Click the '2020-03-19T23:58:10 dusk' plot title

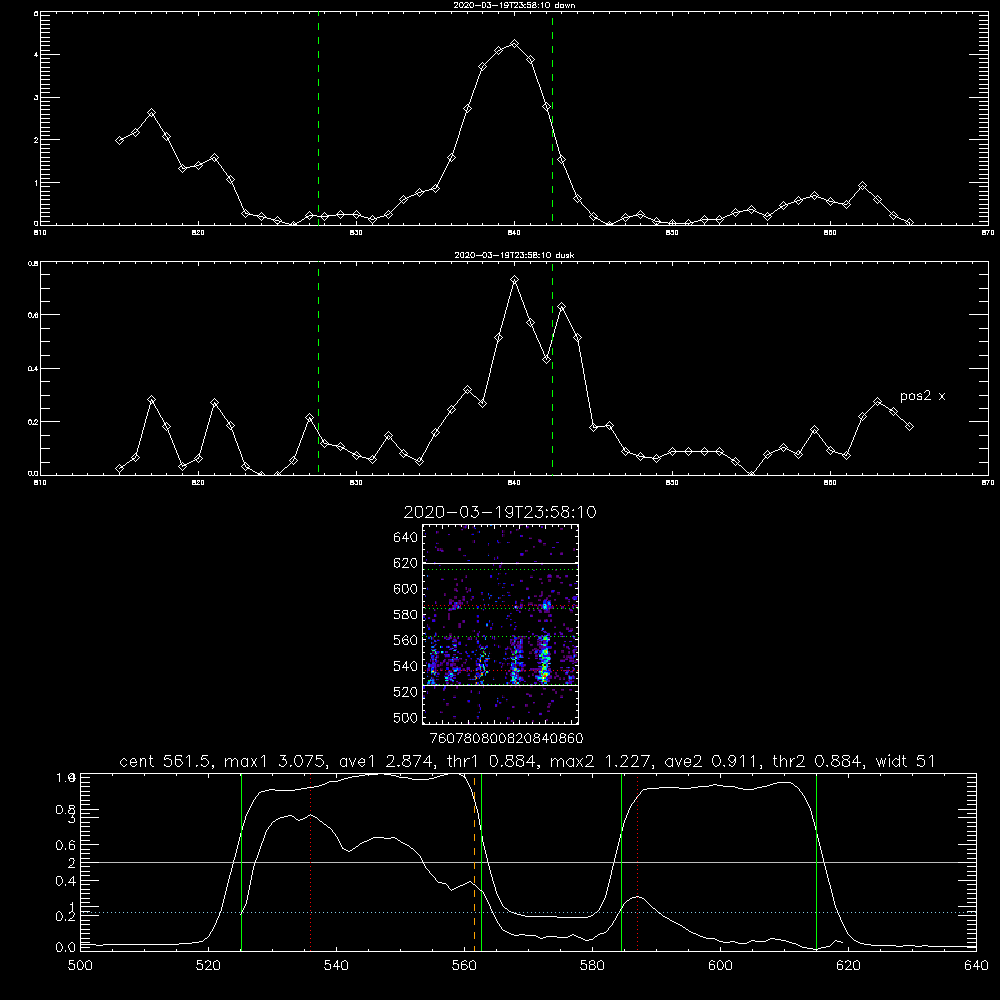pyautogui.click(x=514, y=255)
